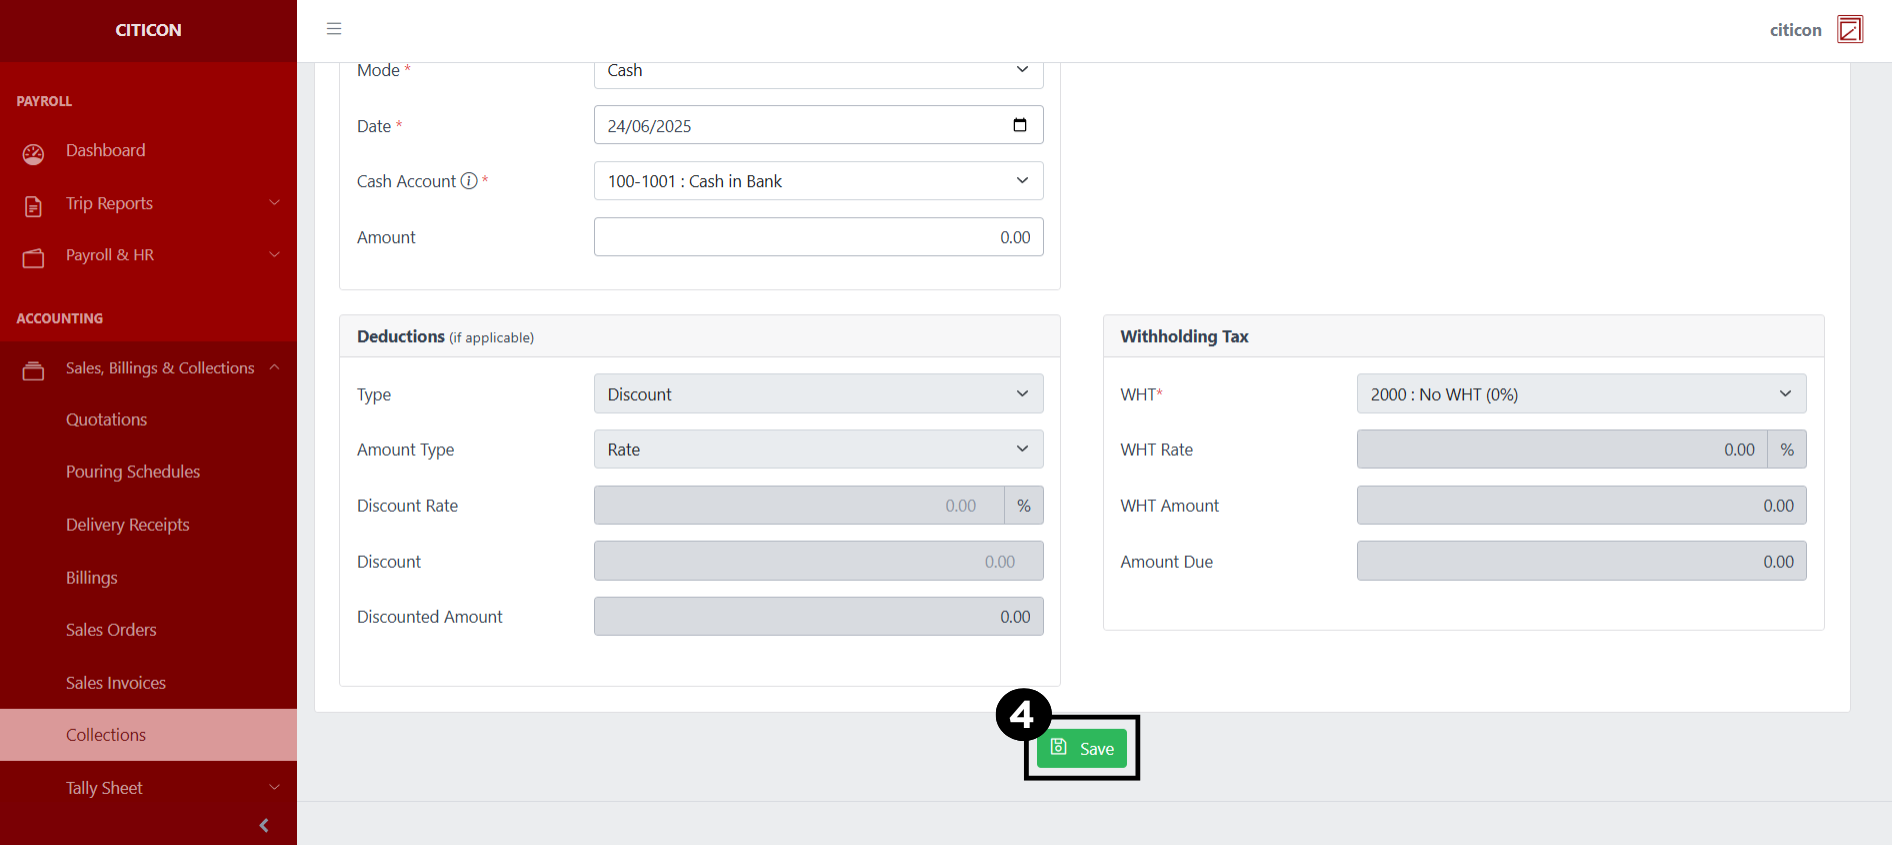1892x845 pixels.
Task: Click the citicon profile avatar icon
Action: (x=1850, y=30)
